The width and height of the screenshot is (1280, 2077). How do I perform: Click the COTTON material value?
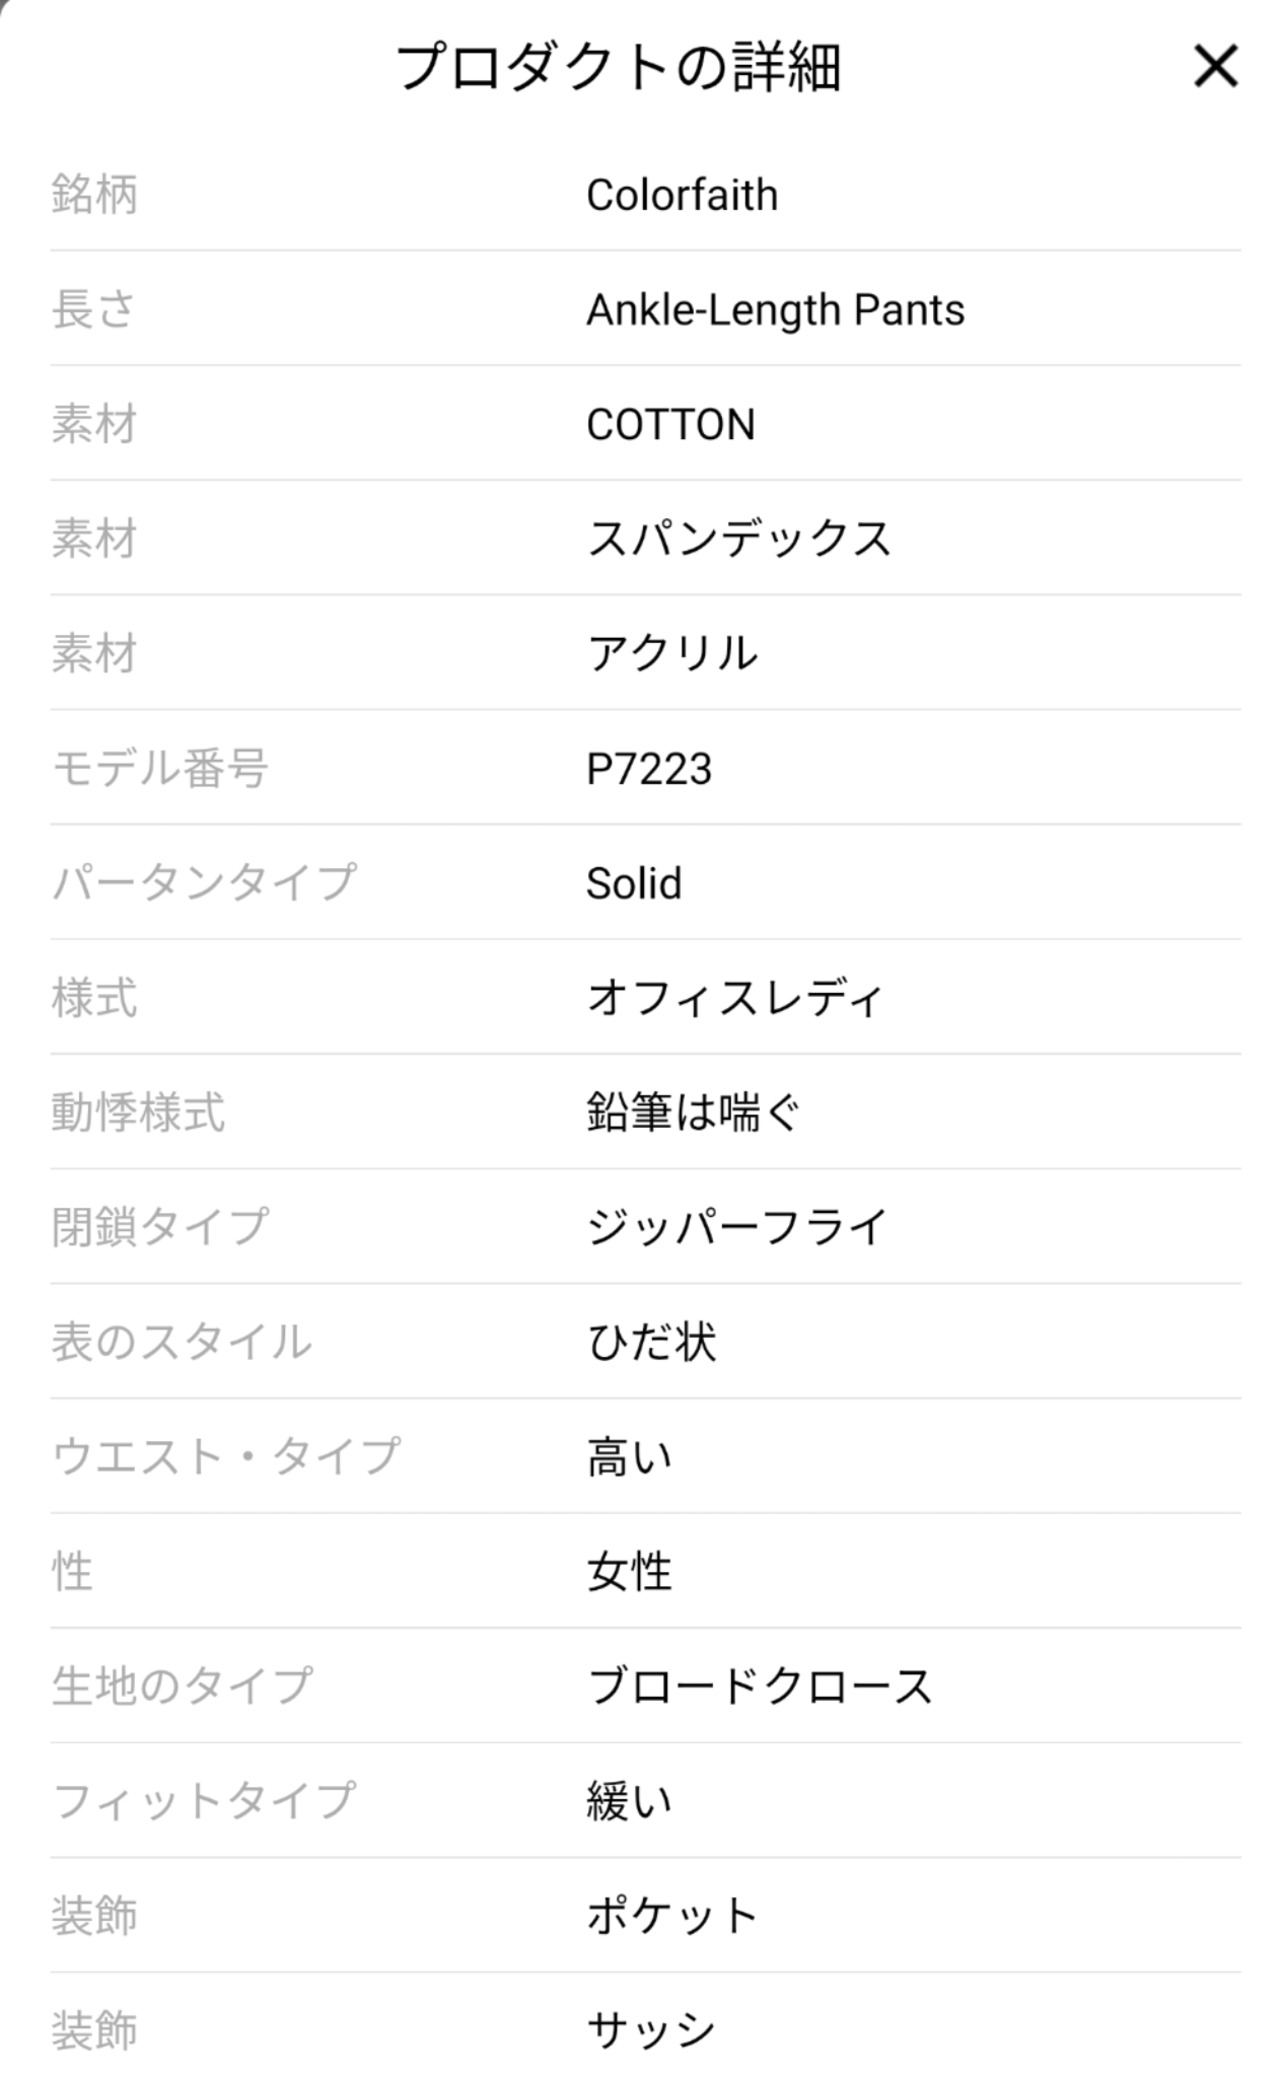[670, 425]
